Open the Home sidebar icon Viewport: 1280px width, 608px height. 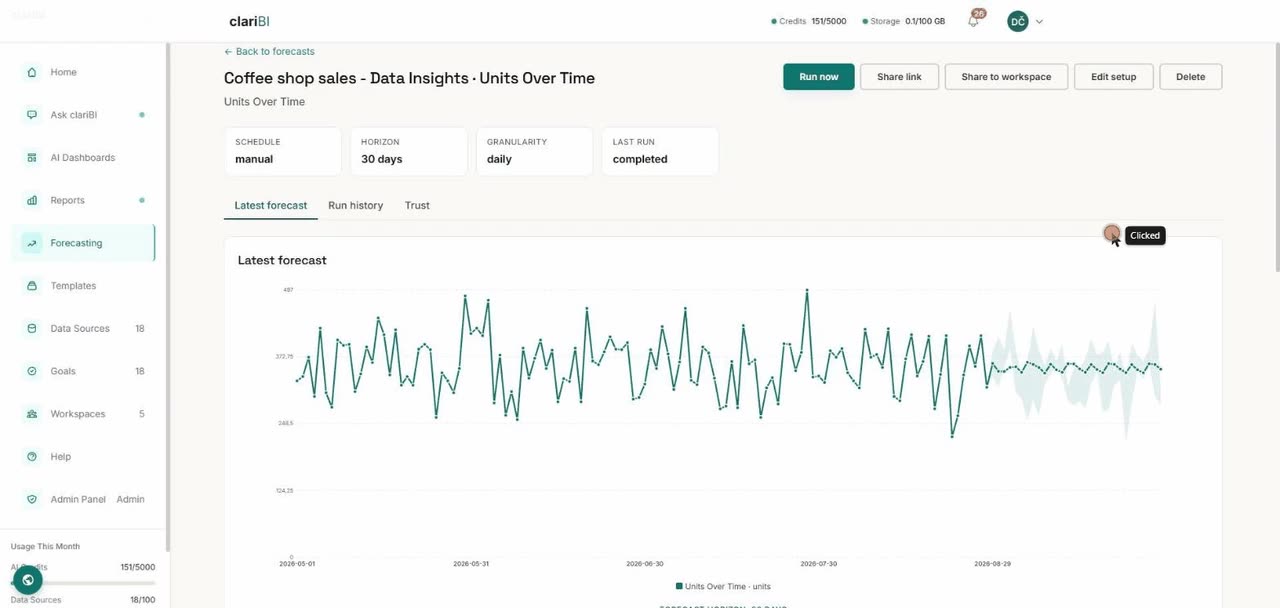pyautogui.click(x=32, y=72)
